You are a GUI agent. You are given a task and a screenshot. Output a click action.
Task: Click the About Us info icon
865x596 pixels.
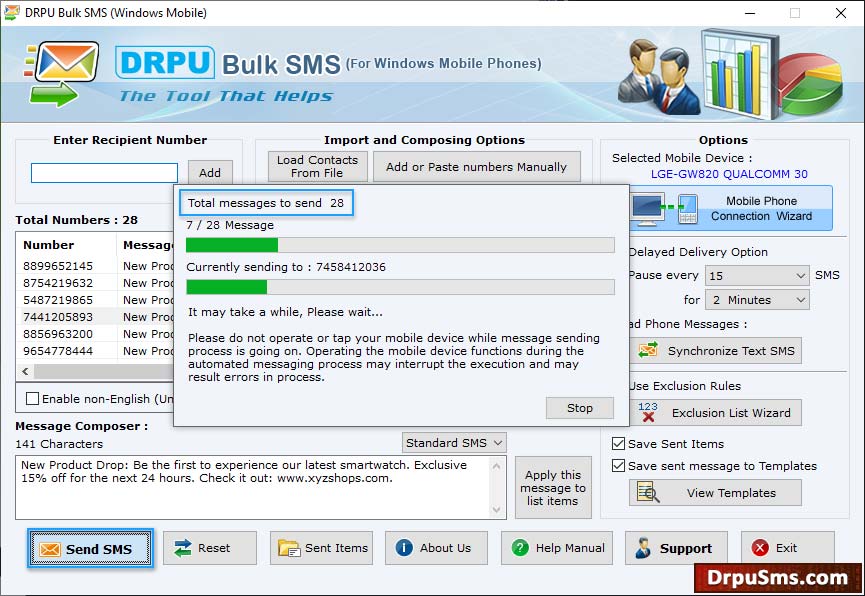pyautogui.click(x=404, y=547)
